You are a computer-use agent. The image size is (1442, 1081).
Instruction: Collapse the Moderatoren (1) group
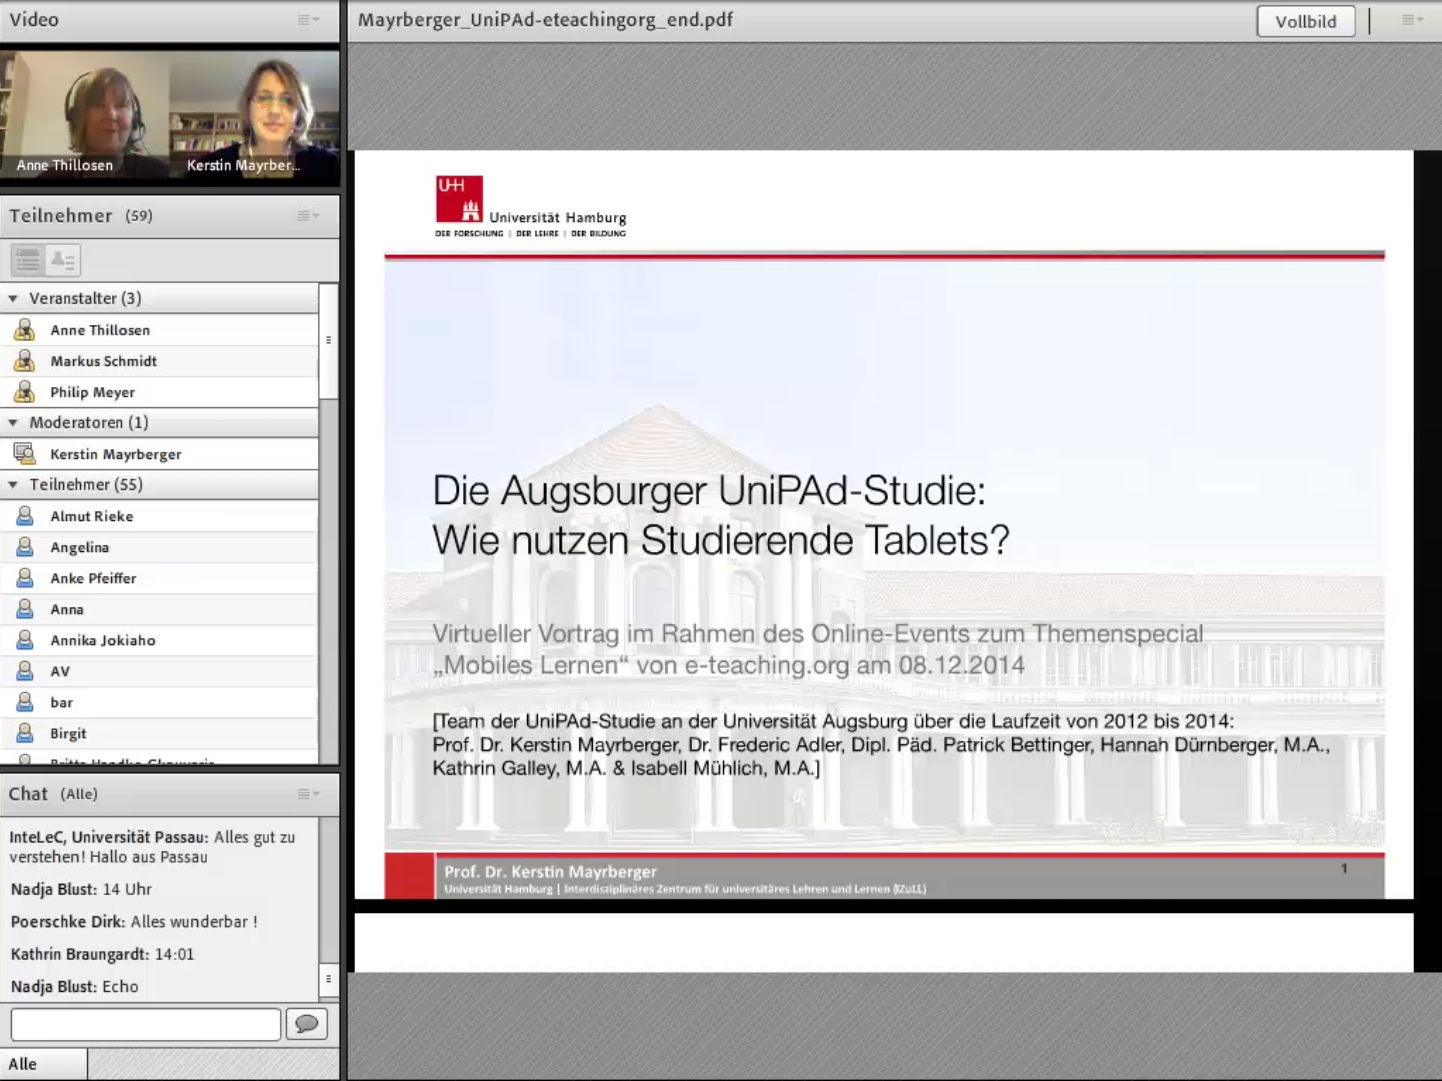pyautogui.click(x=13, y=422)
